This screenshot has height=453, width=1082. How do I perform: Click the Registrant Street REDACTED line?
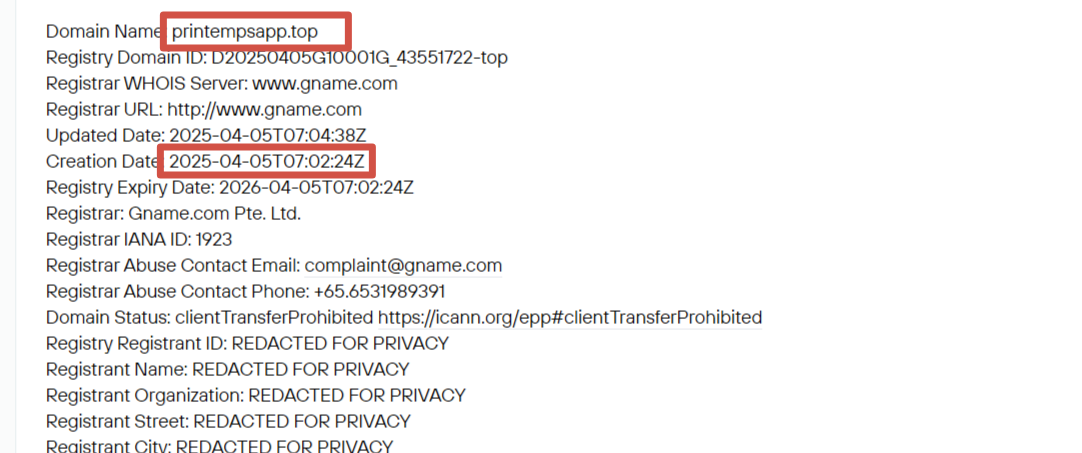[x=228, y=421]
